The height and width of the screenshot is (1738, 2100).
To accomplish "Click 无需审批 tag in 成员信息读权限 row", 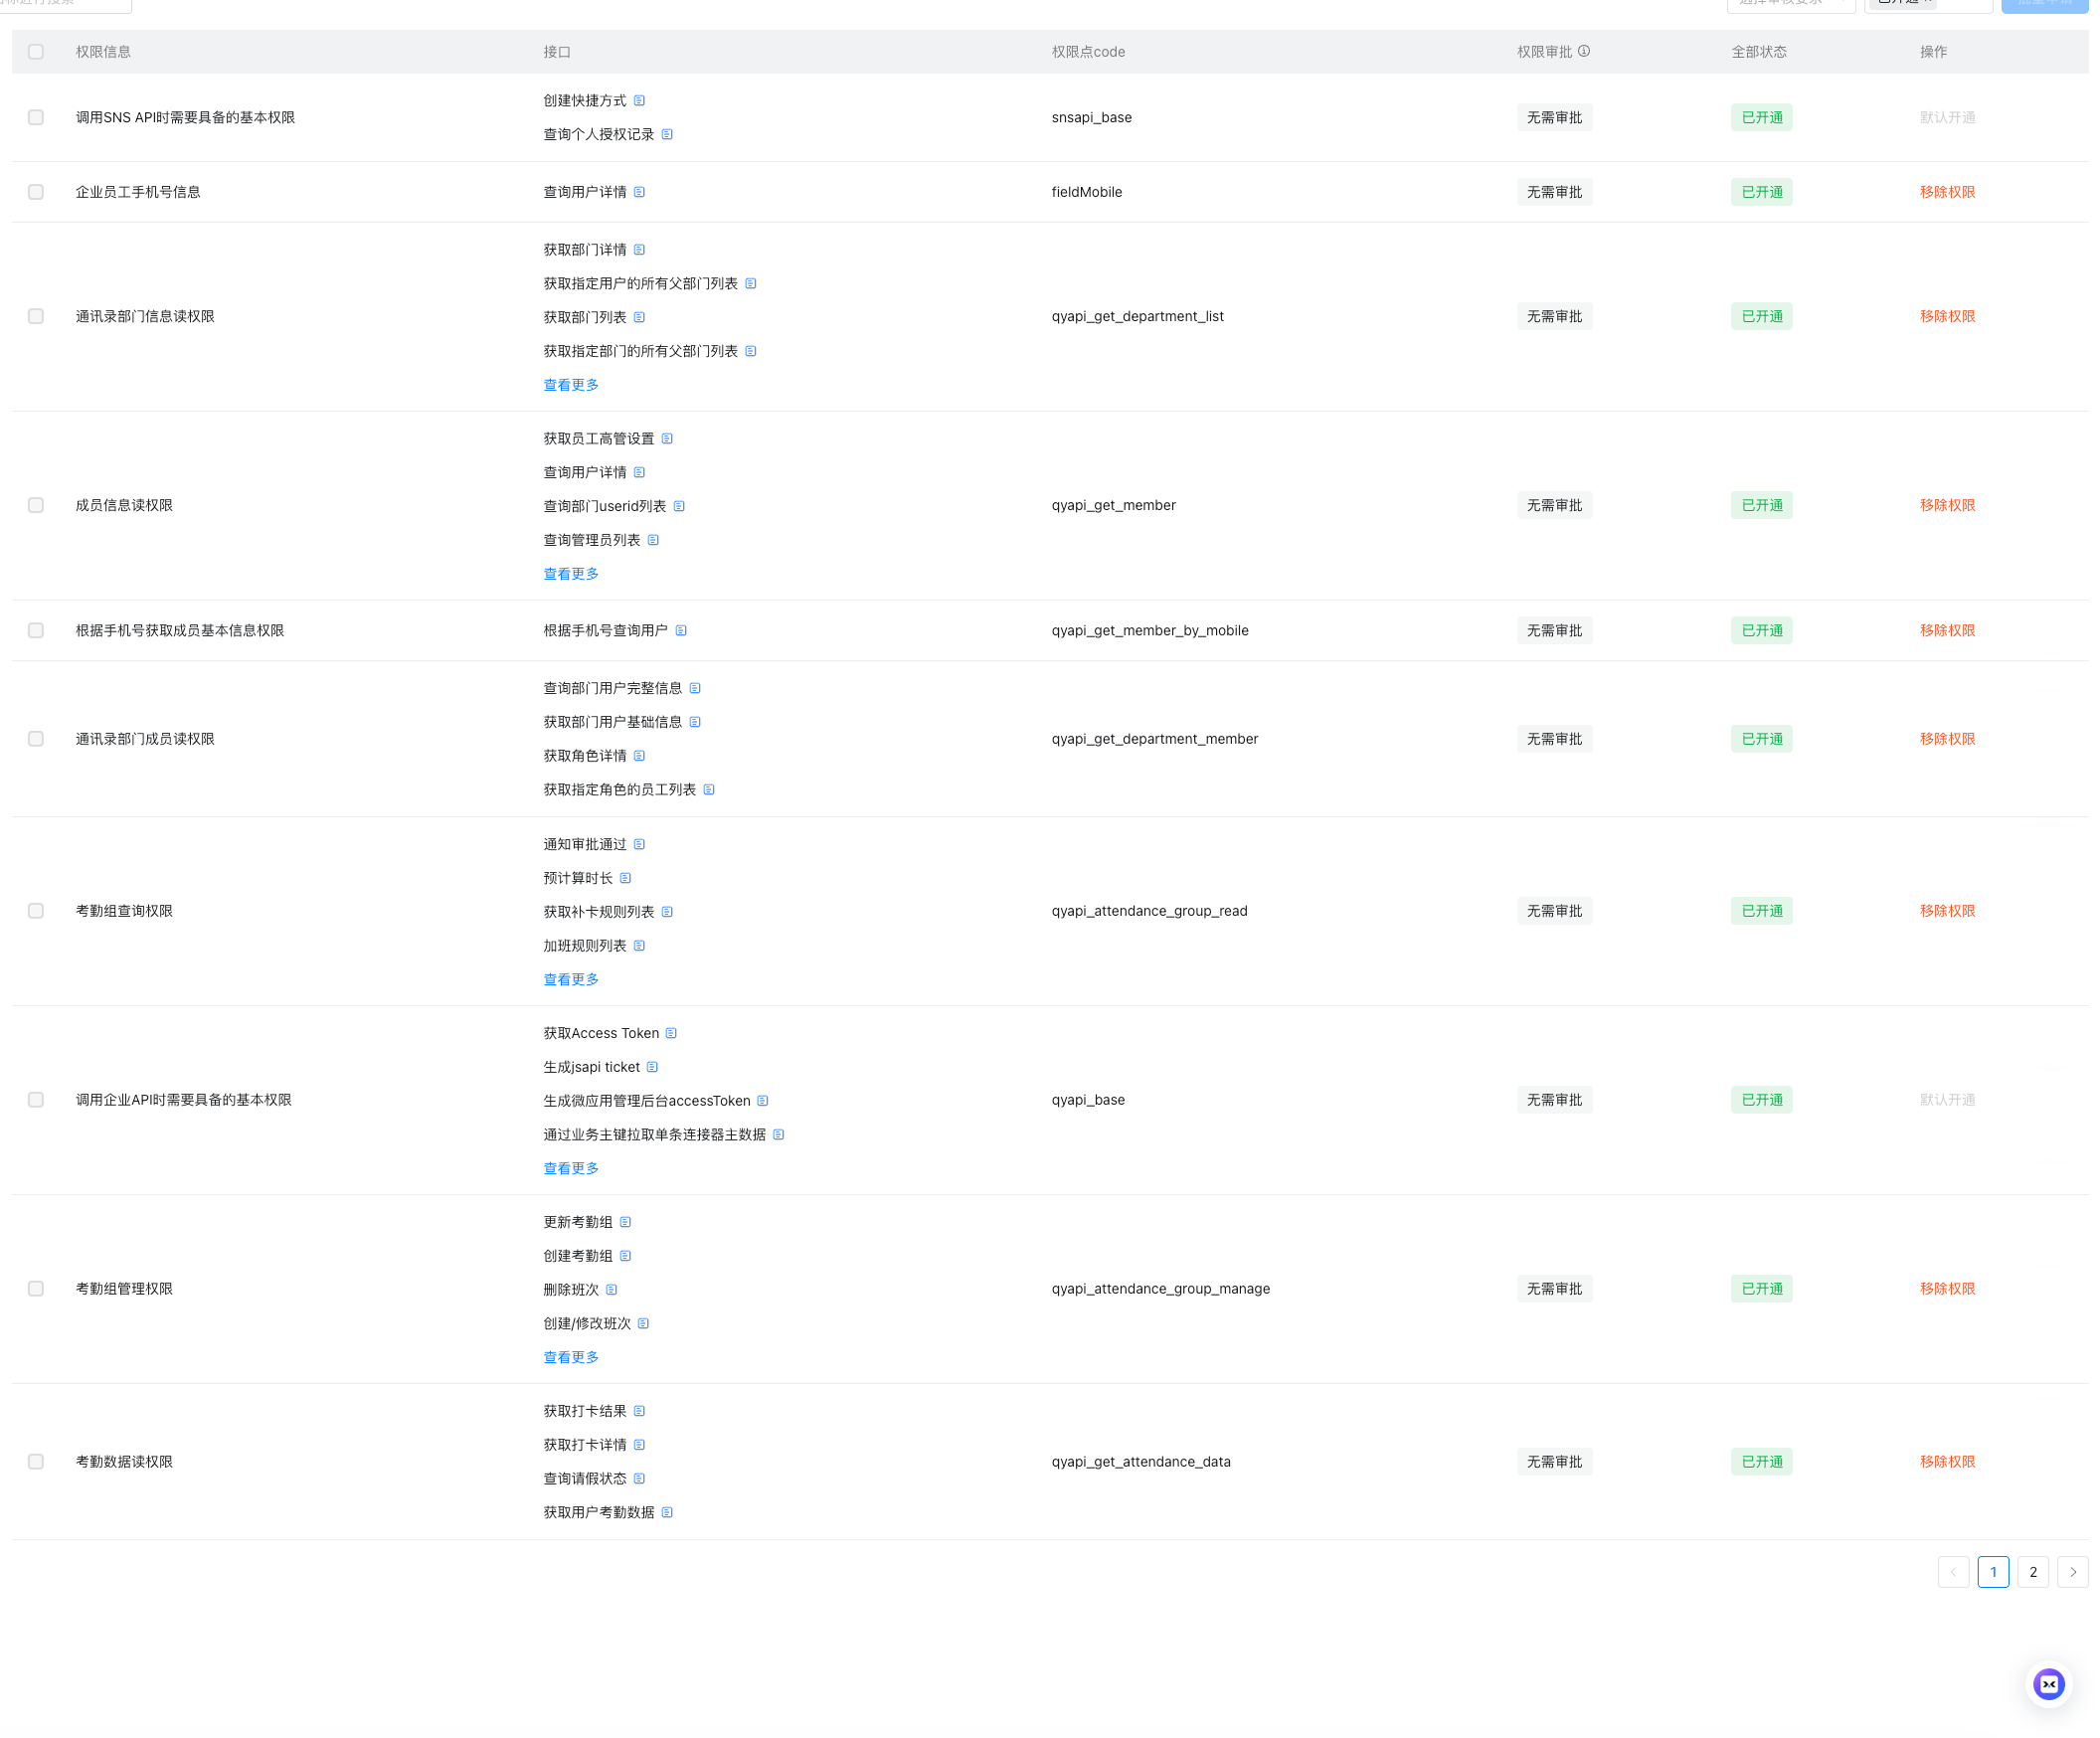I will coord(1555,506).
